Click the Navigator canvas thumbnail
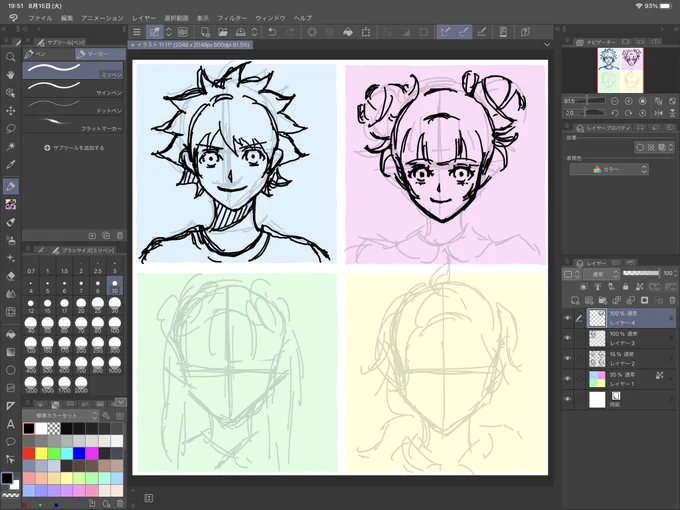This screenshot has width=680, height=510. (x=620, y=70)
